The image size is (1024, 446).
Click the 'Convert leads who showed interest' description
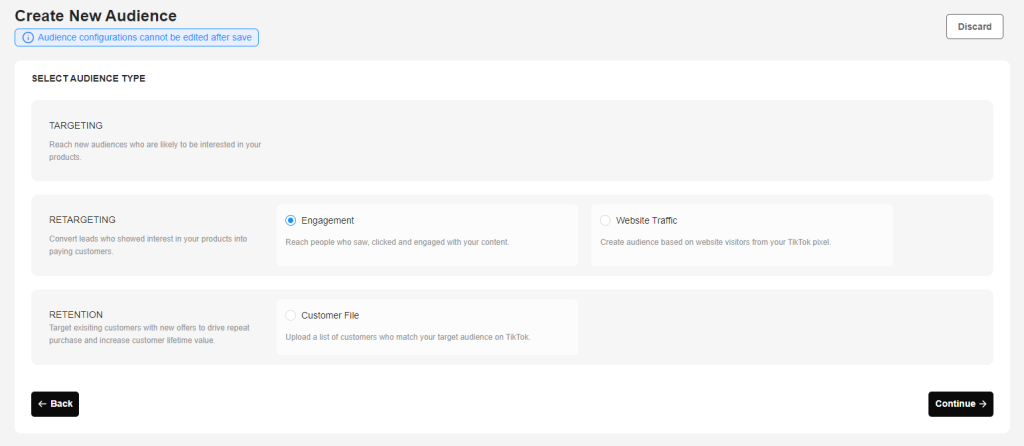point(148,245)
